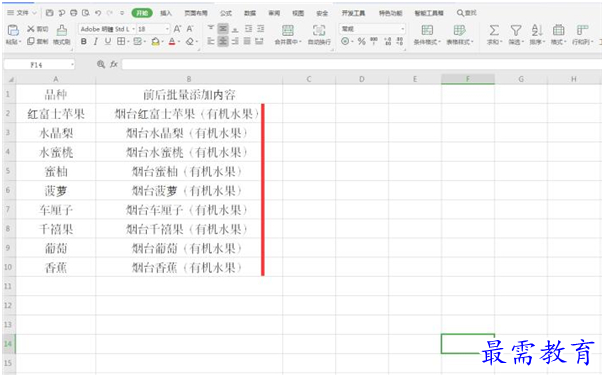Open the 公式 ribbon tab
Viewport: 603px width, 384px height.
pos(226,13)
